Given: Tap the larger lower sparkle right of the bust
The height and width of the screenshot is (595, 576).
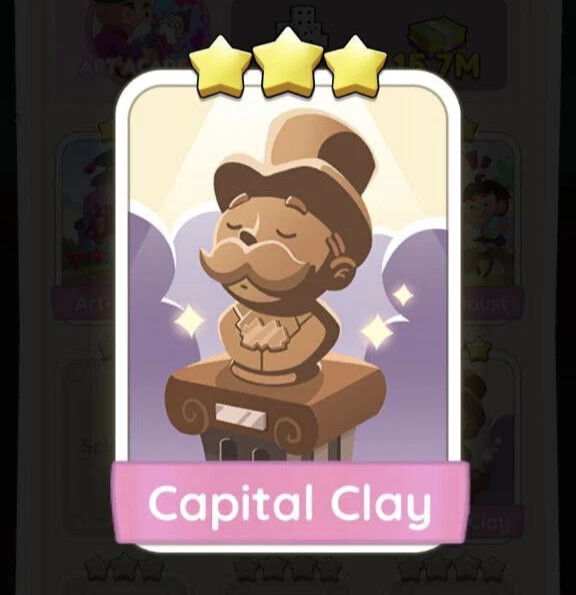Looking at the screenshot, I should (x=377, y=332).
